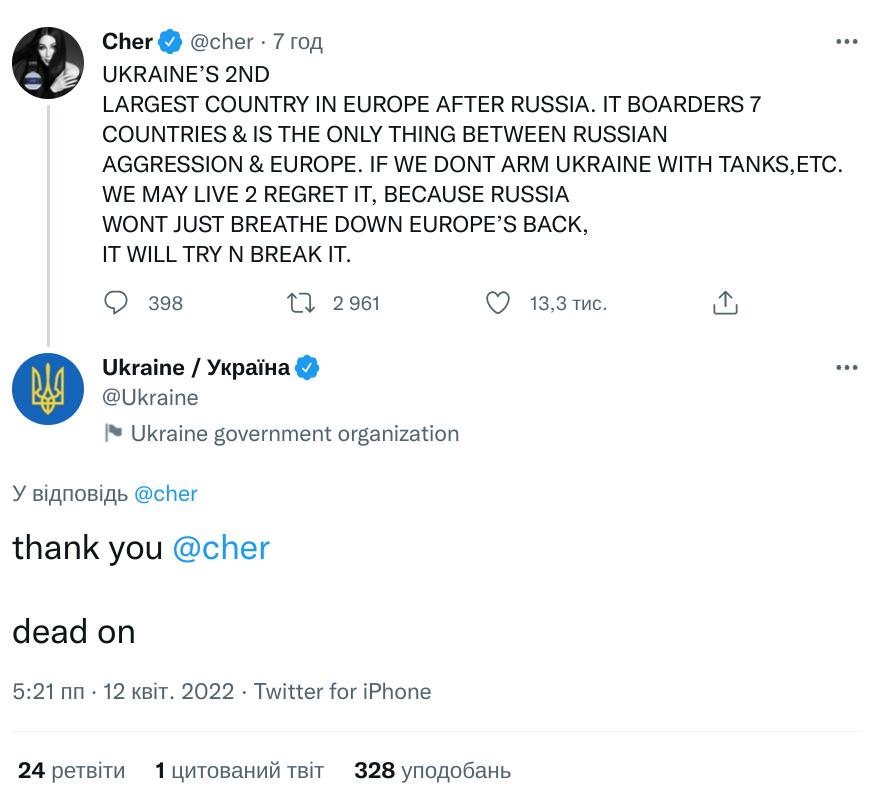This screenshot has width=877, height=793.
Task: Show the 328 уподобань likes list
Action: (x=432, y=771)
